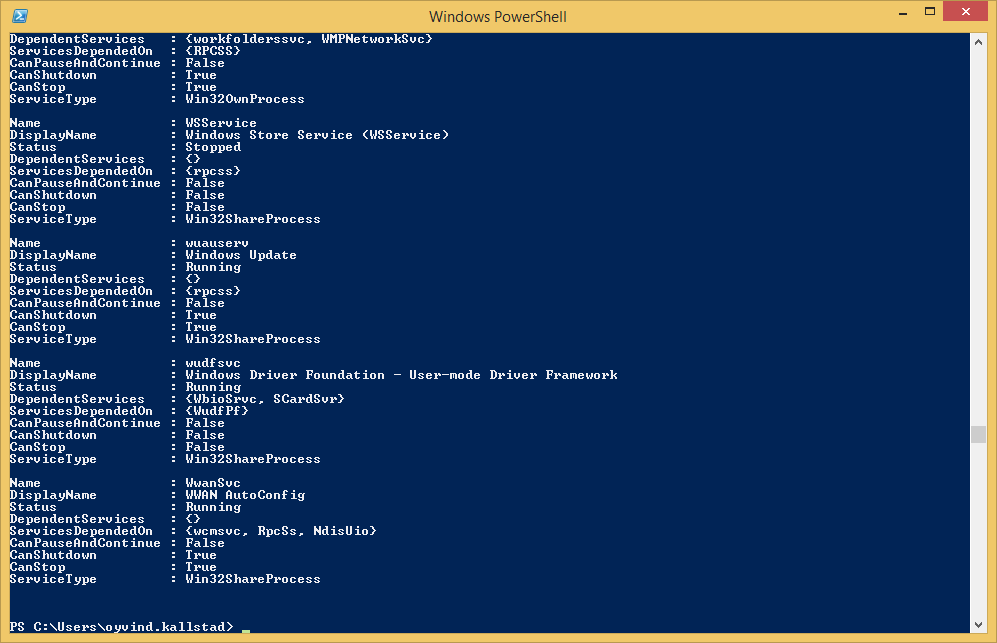Screen dimensions: 997x643
Task: Click the 'wudfsvc' service name
Action: 212,363
